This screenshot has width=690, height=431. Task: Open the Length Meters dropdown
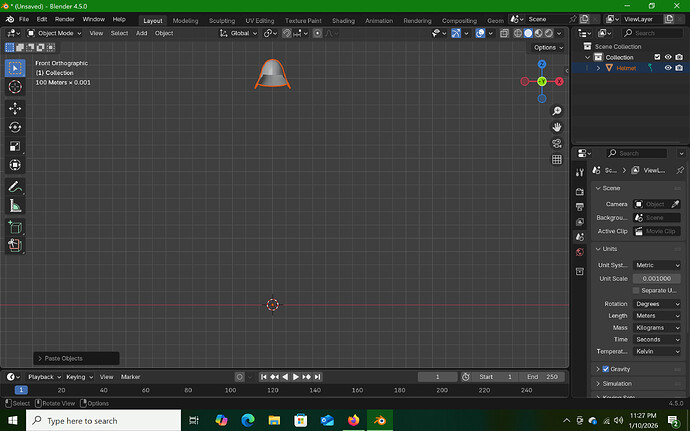coord(657,316)
